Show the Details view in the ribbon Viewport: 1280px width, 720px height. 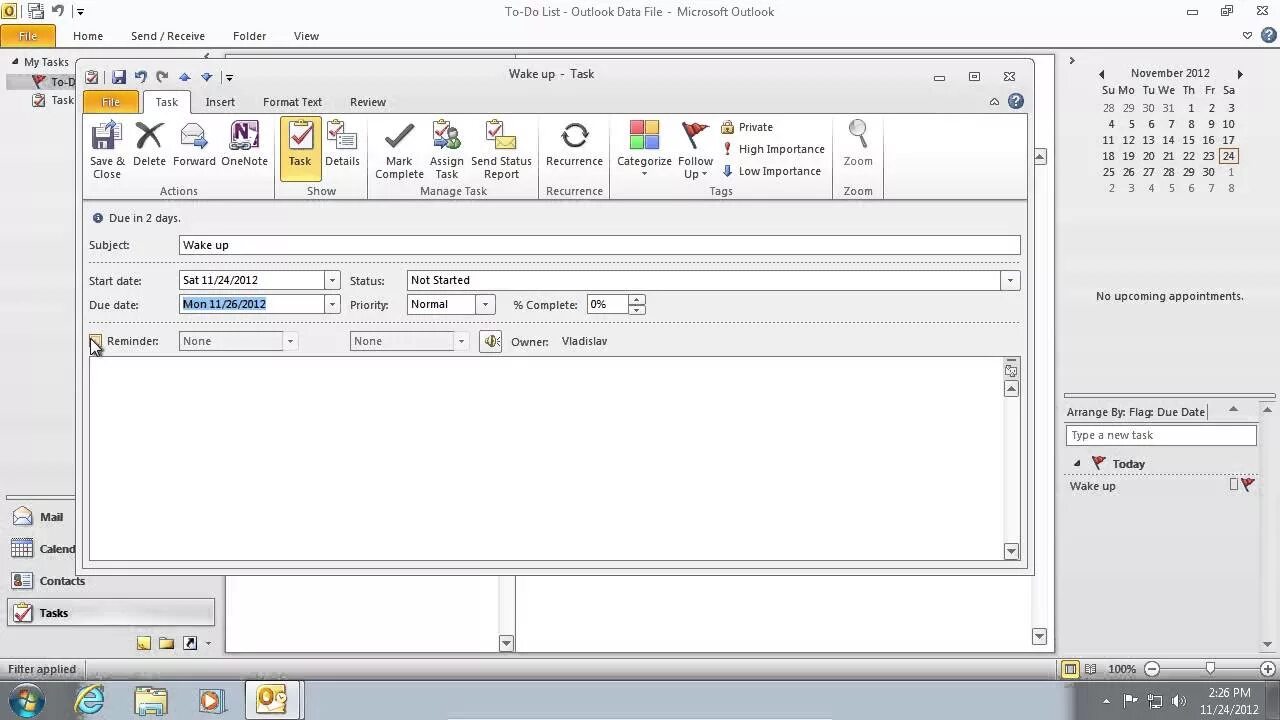pyautogui.click(x=342, y=144)
